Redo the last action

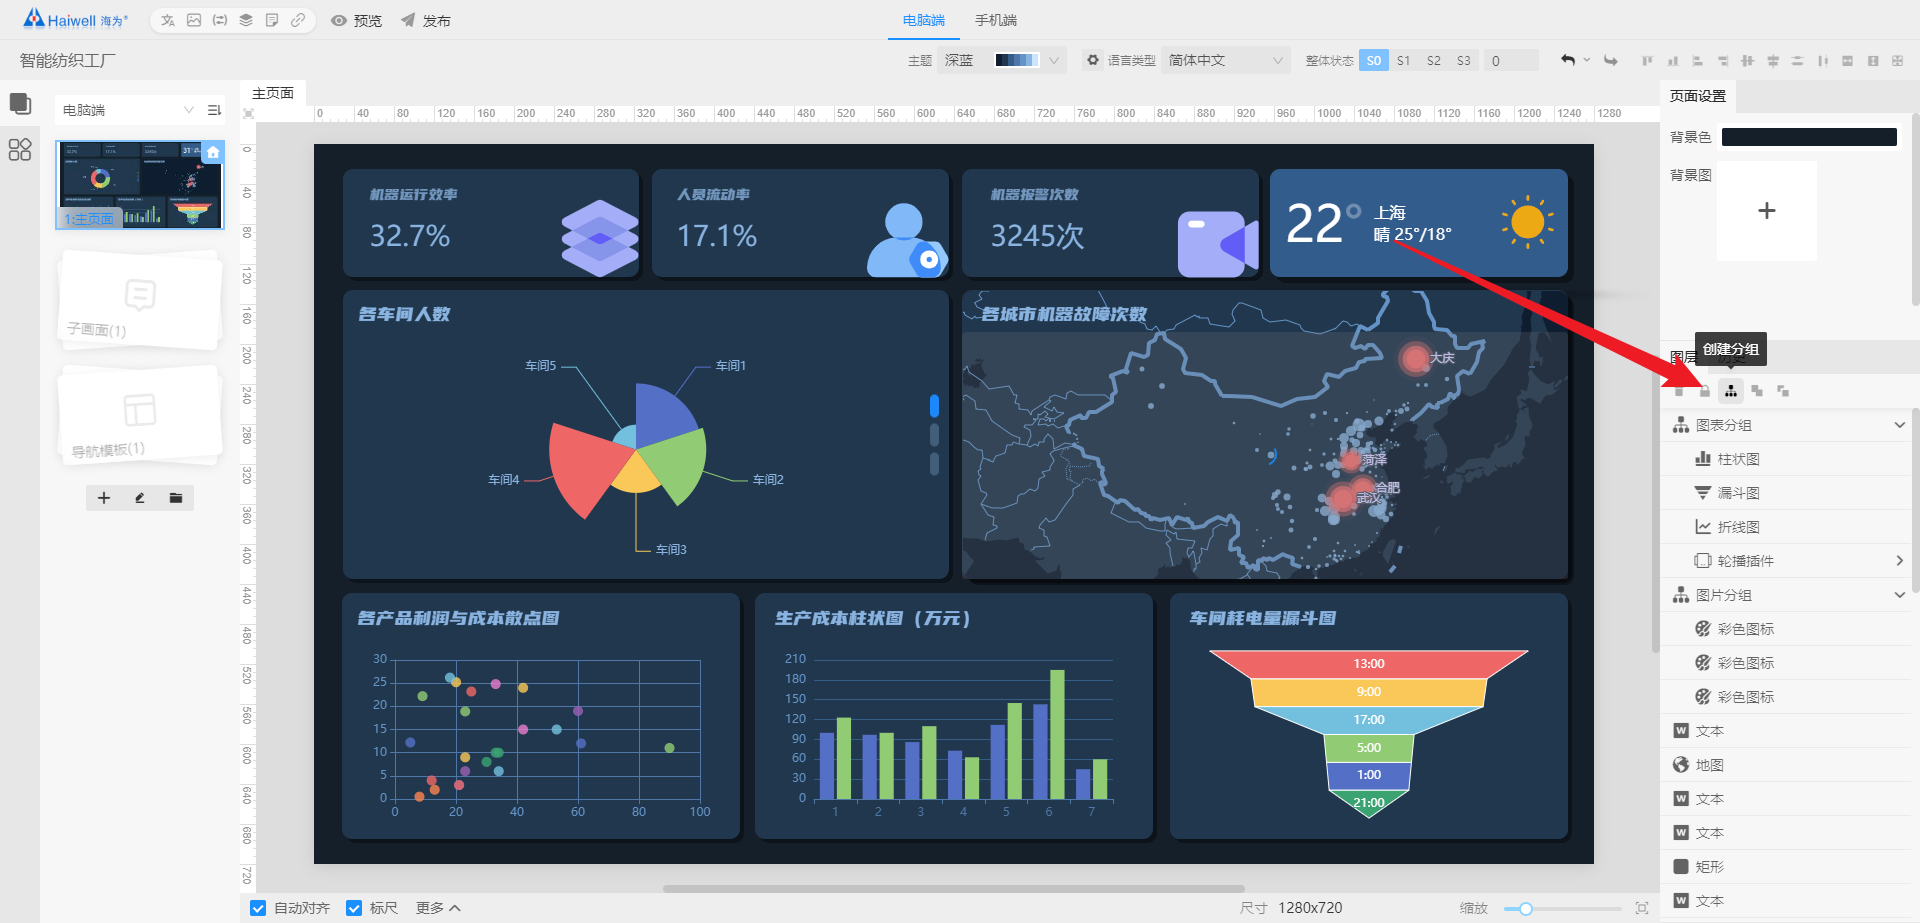click(1611, 60)
